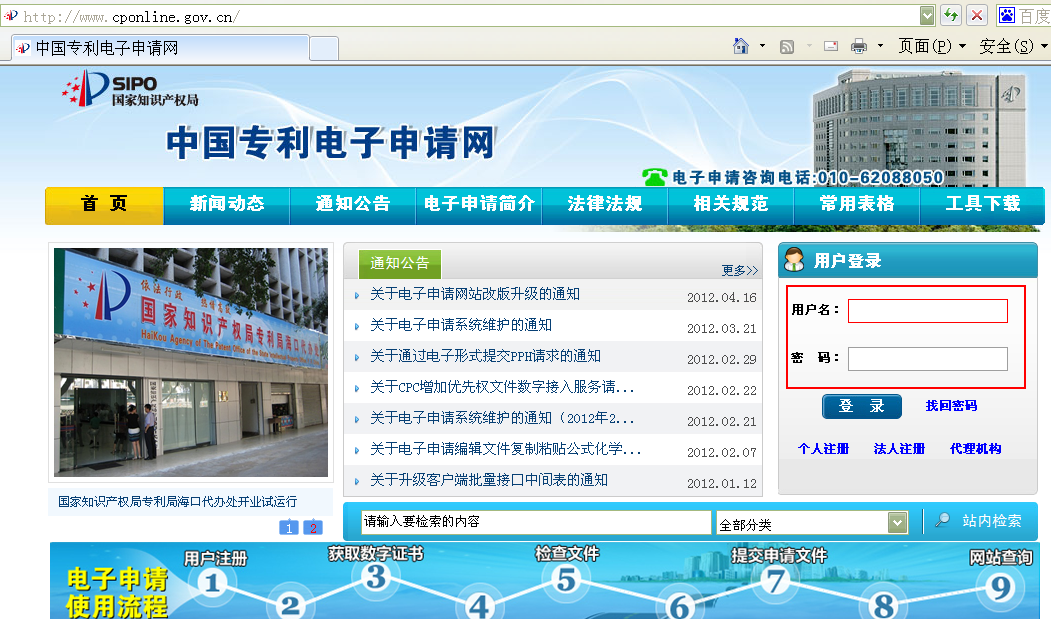Click the browser refresh icon

[x=951, y=15]
